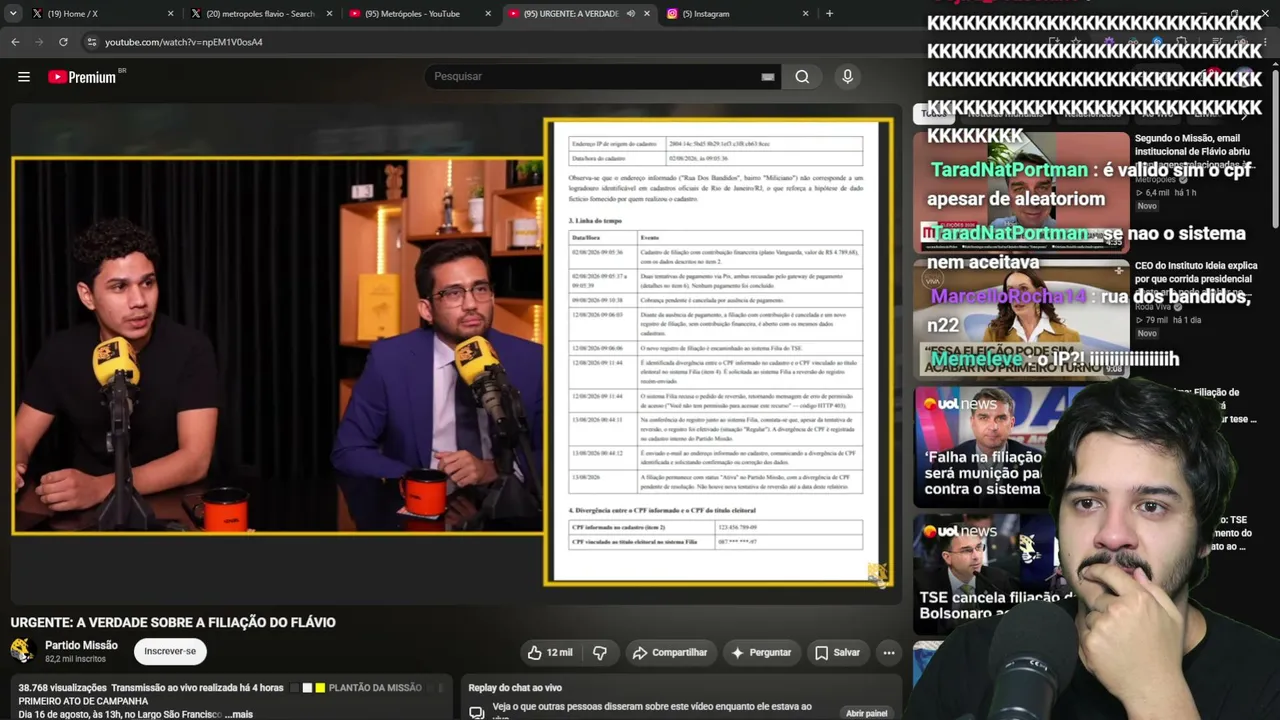Start voice search with the microphone
The width and height of the screenshot is (1280, 720).
pyautogui.click(x=847, y=77)
